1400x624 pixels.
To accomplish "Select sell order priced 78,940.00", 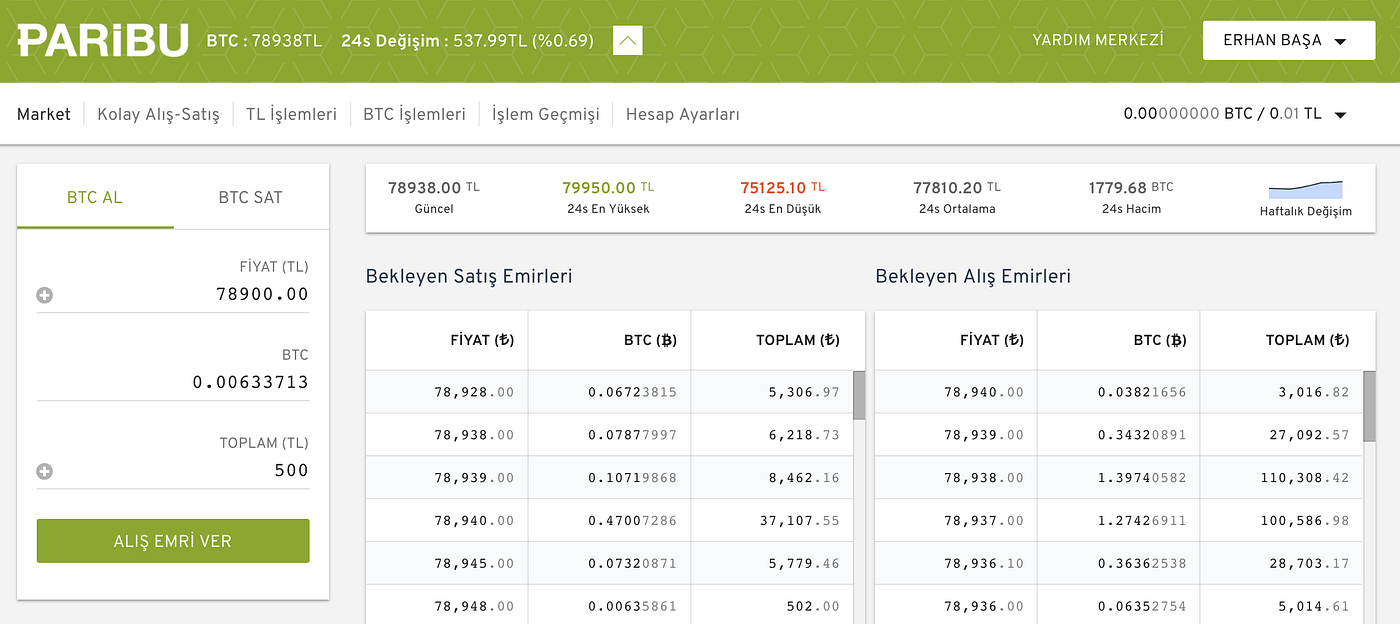I will click(609, 521).
